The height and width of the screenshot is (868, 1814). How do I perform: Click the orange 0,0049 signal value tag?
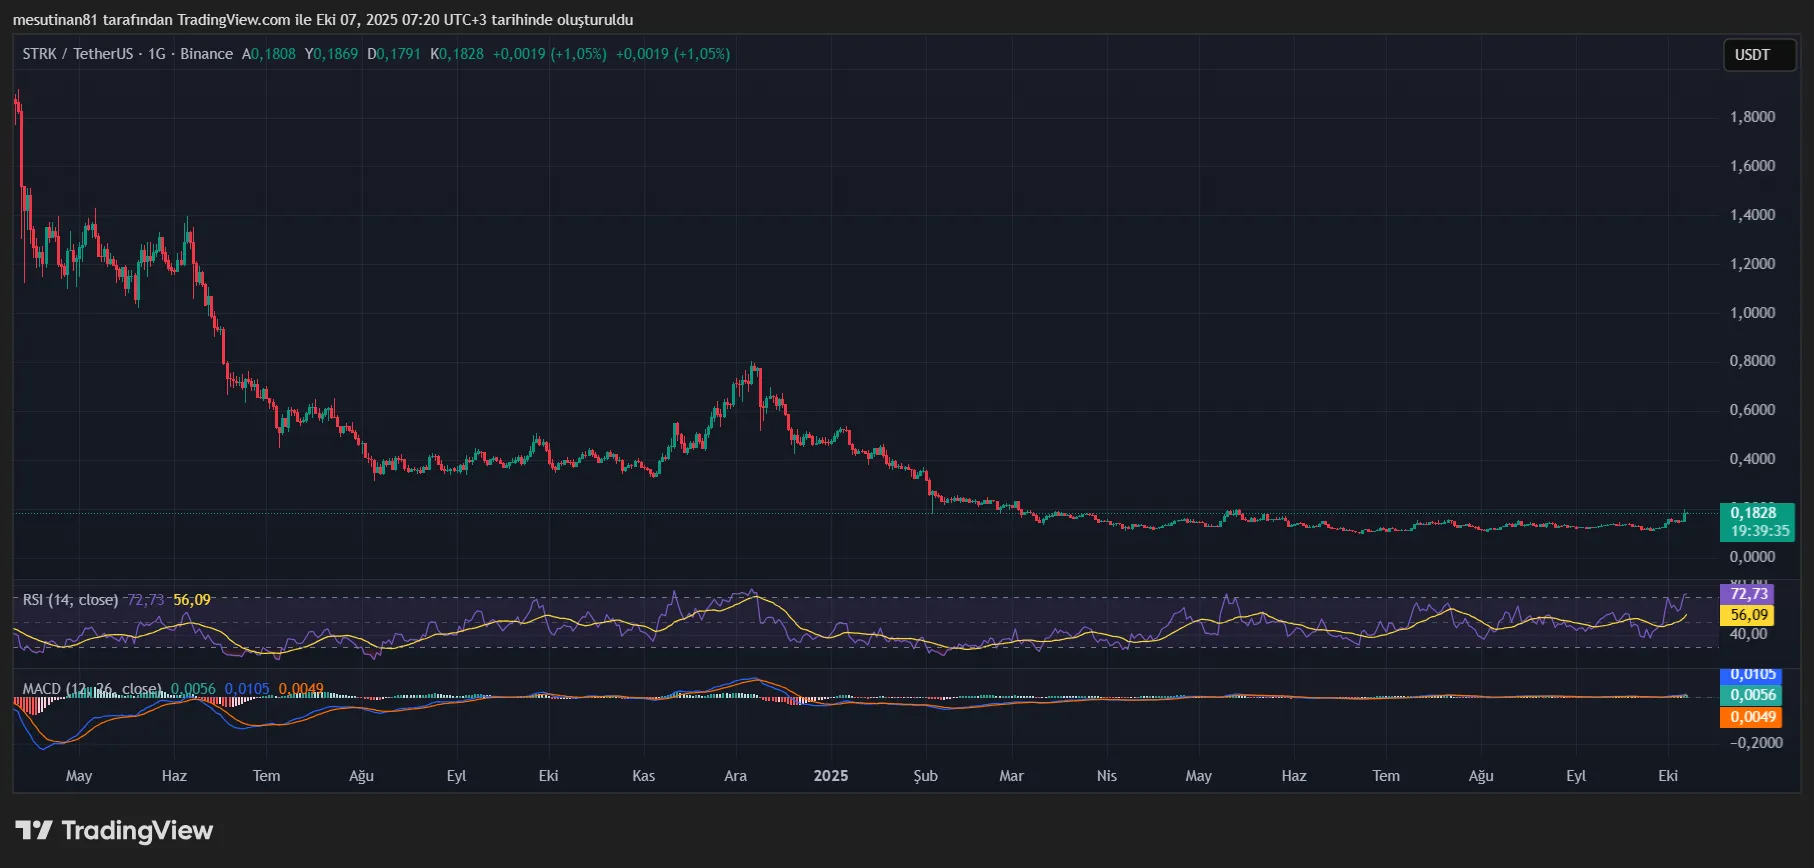pyautogui.click(x=1752, y=717)
